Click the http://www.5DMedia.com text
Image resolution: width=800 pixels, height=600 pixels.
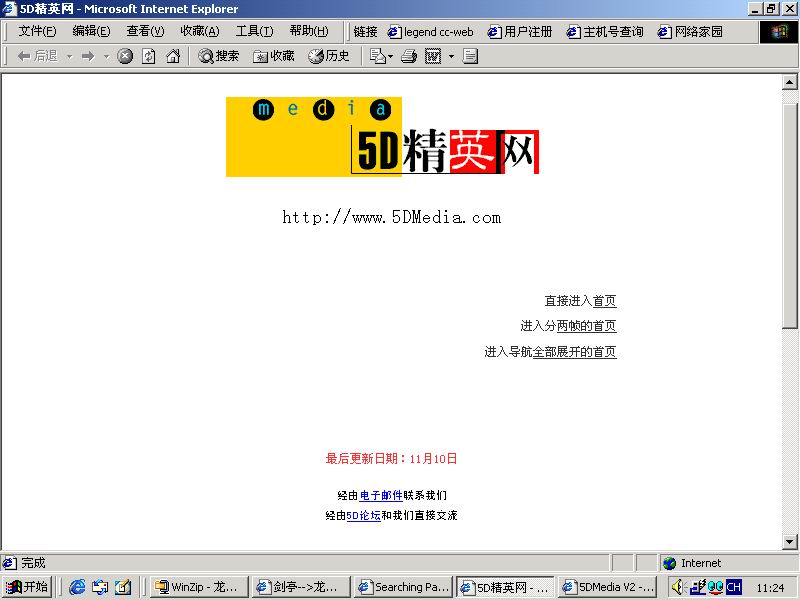392,217
